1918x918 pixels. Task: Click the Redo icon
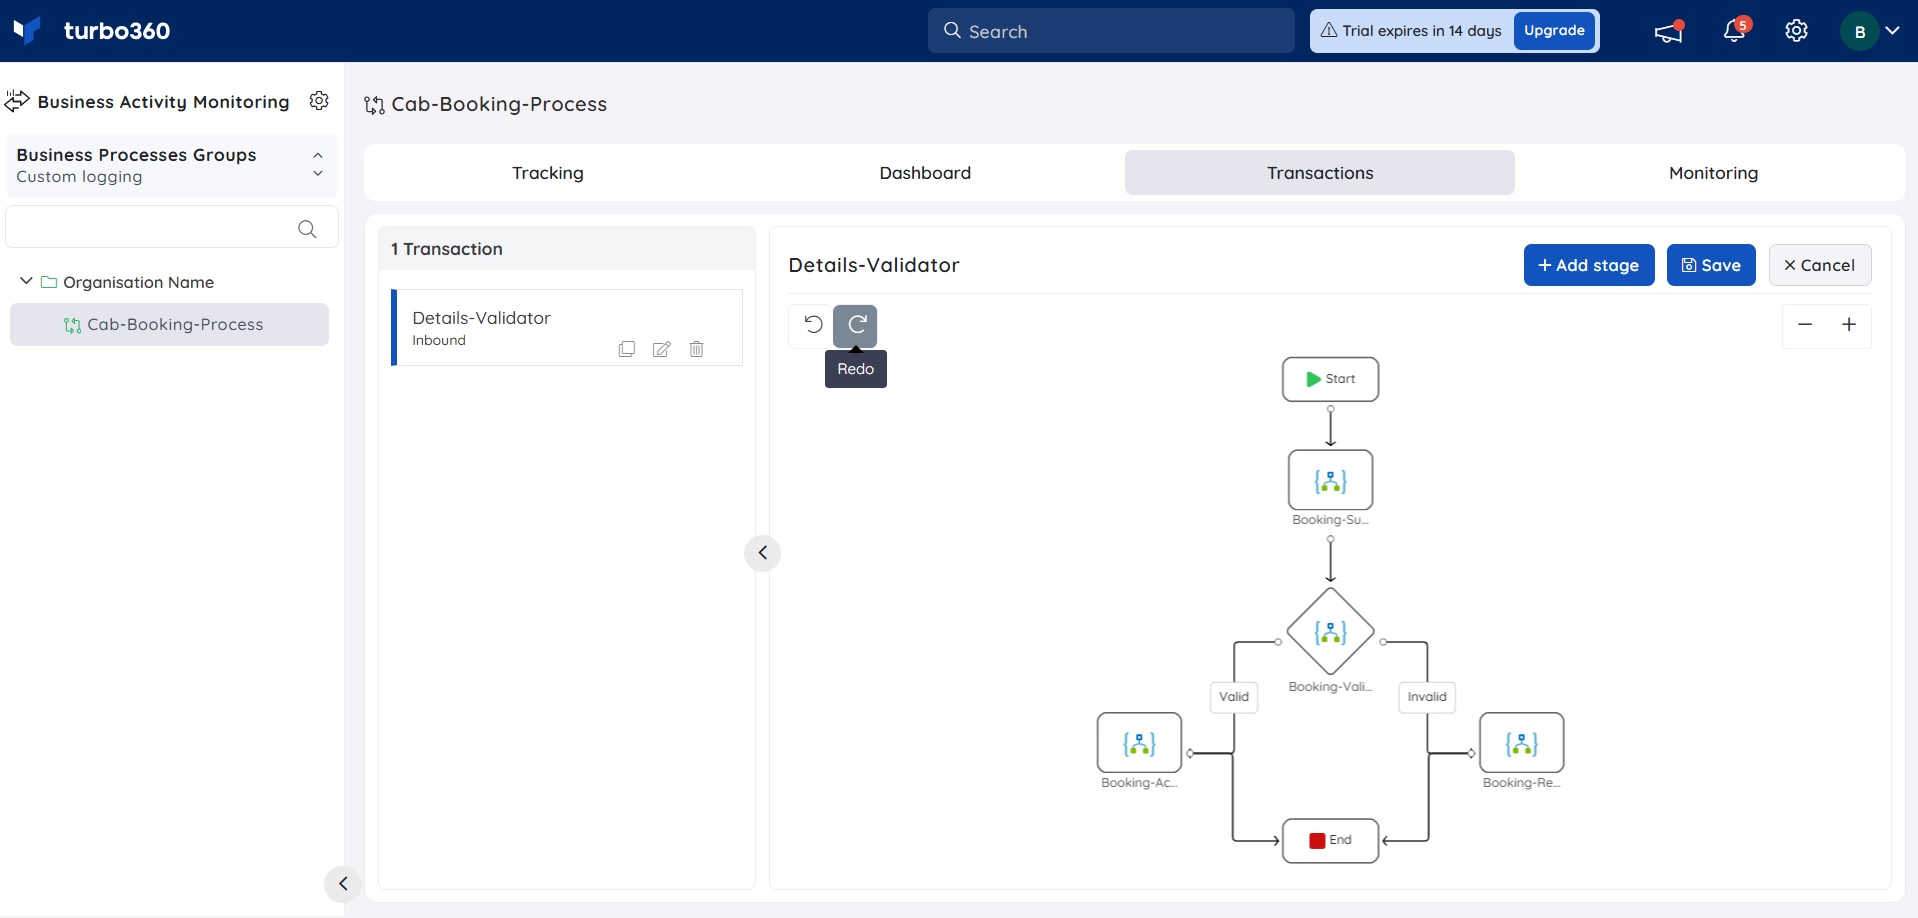856,325
